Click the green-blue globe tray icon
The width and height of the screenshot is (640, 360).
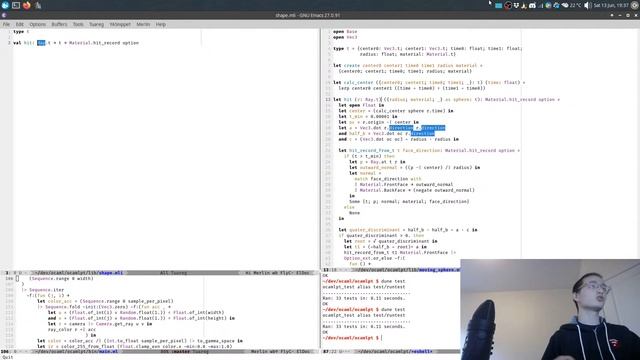click(x=549, y=6)
